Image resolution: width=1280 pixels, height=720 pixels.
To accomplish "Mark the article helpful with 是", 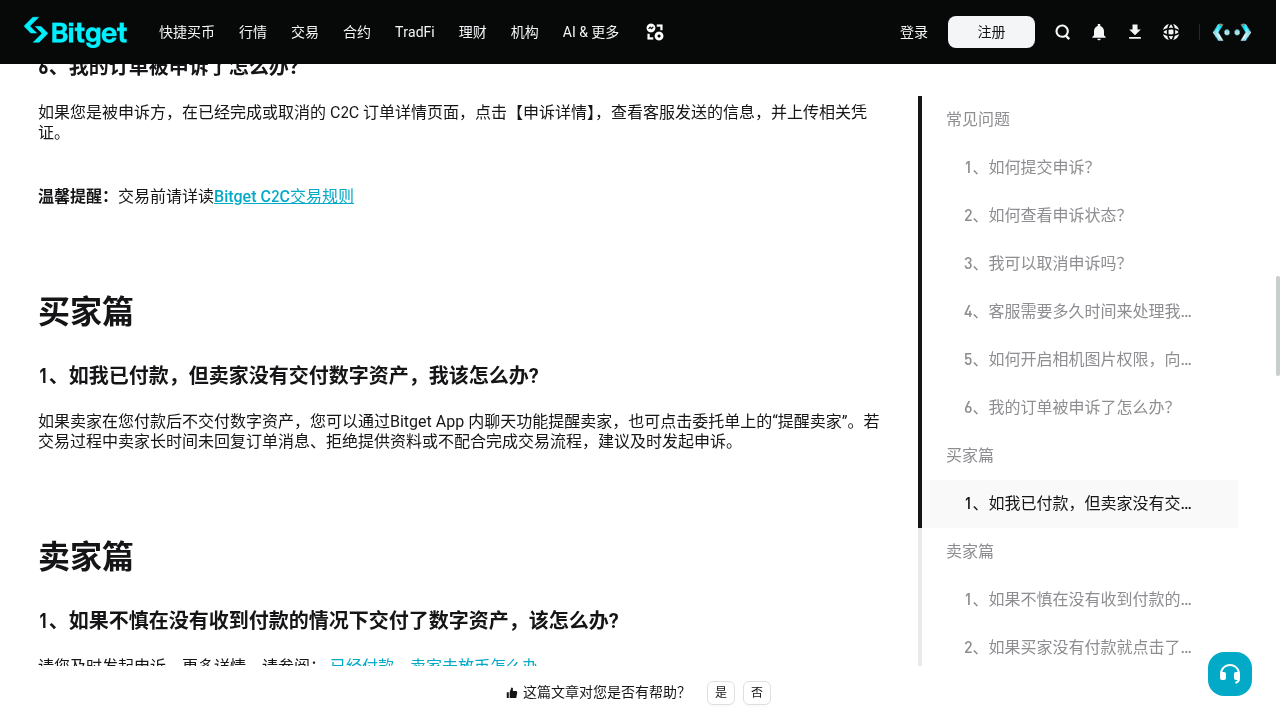I will point(721,692).
